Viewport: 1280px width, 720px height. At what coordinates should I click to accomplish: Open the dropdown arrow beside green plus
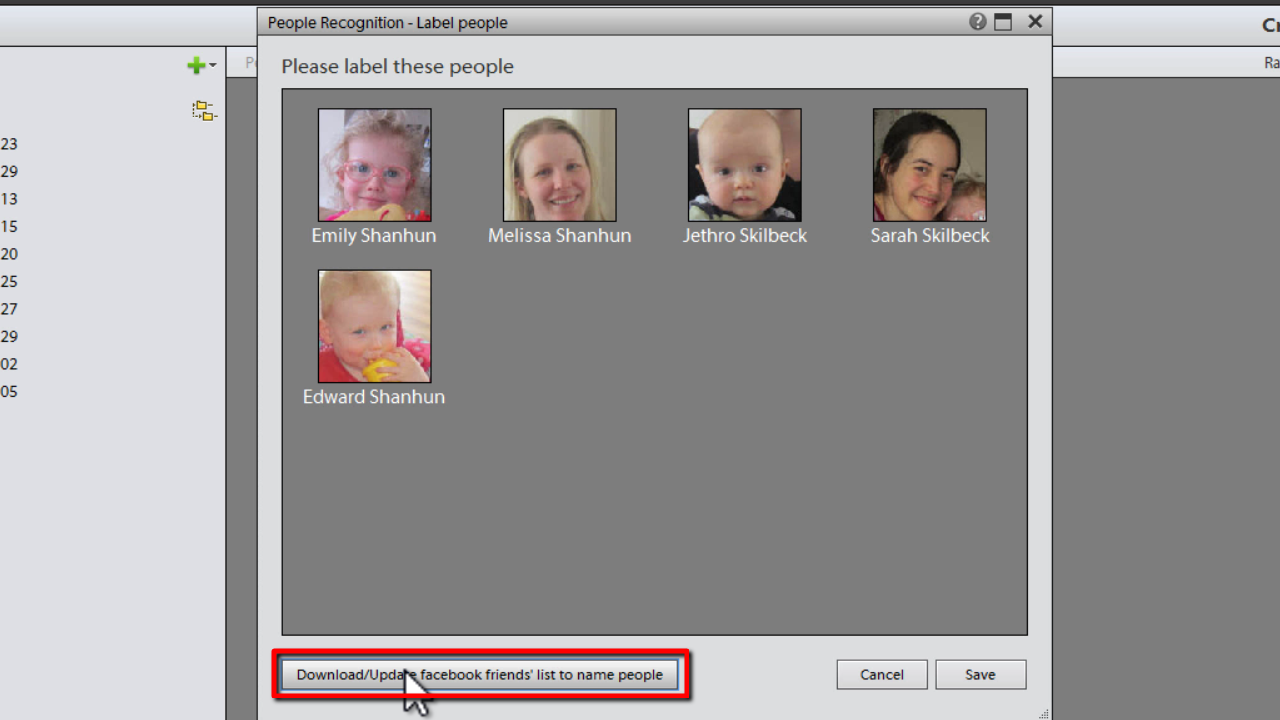212,66
